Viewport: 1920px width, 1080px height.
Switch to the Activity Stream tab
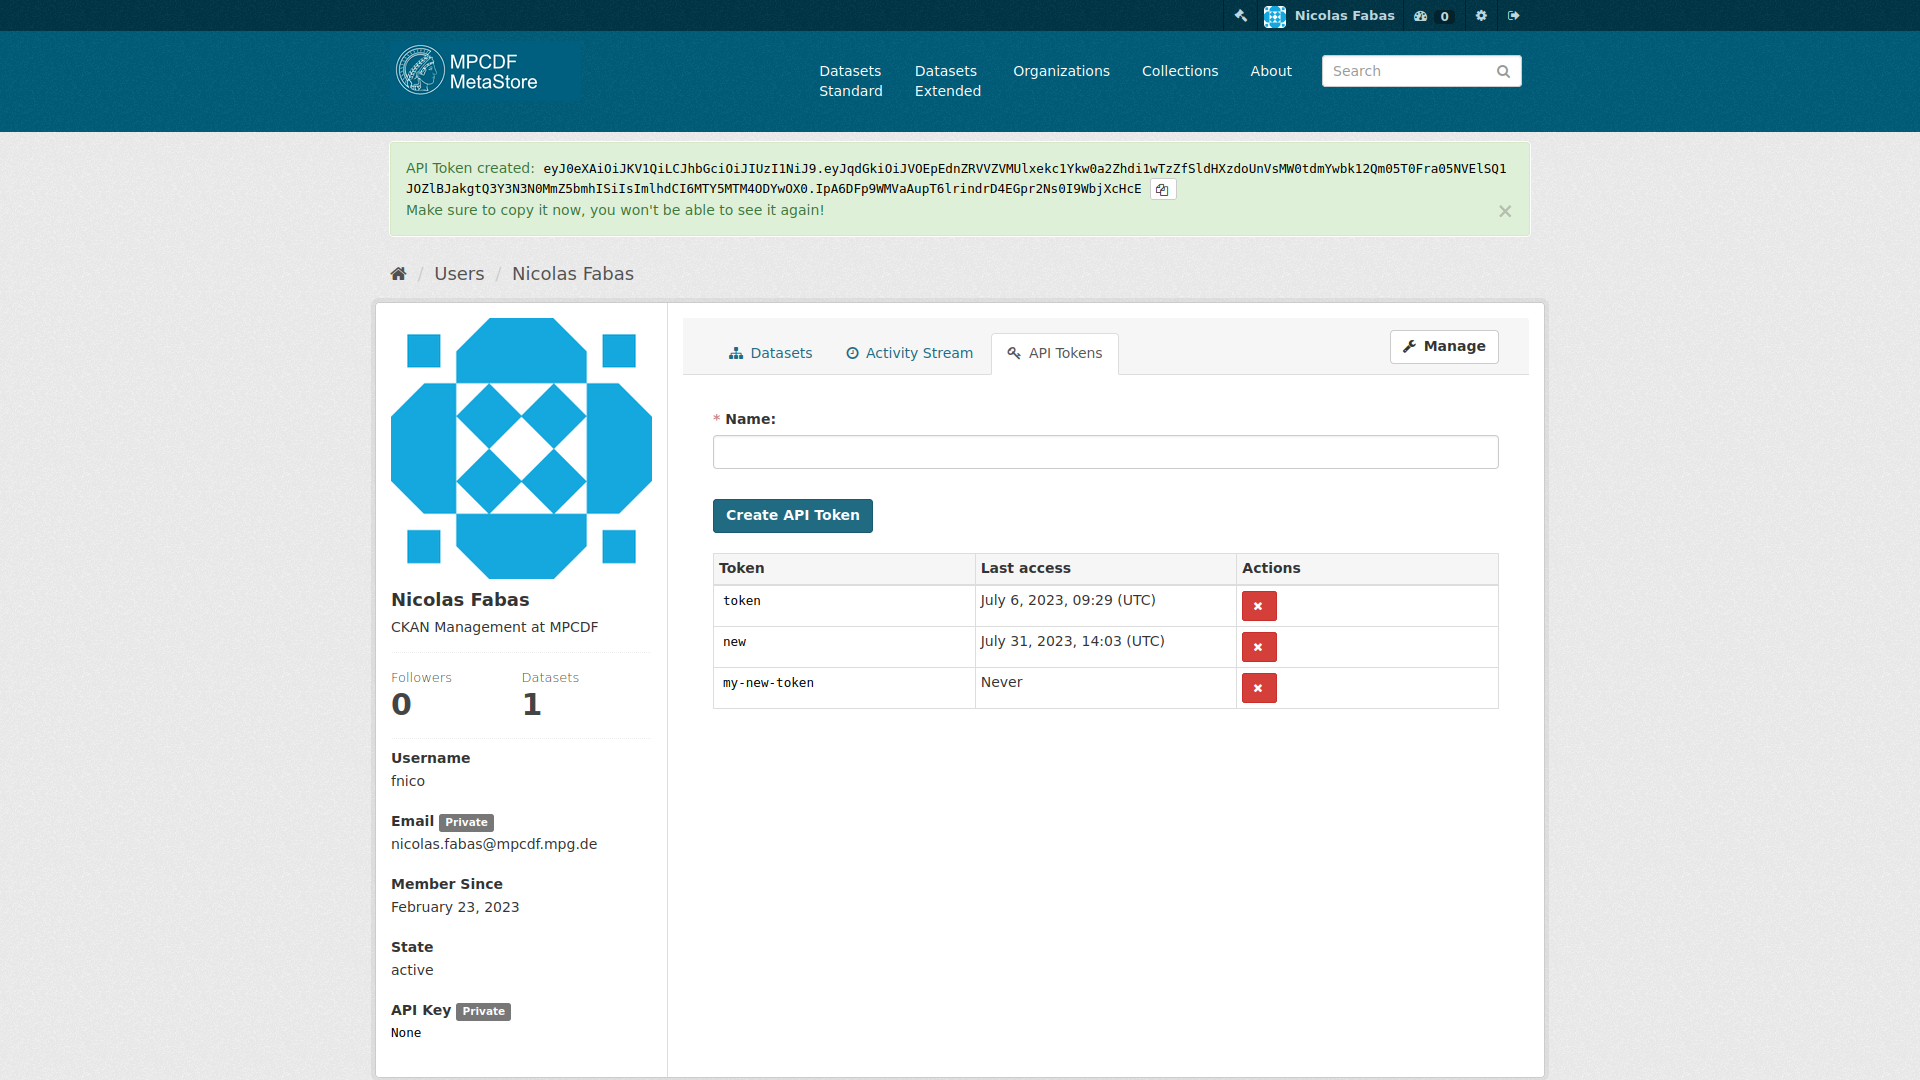pos(909,352)
